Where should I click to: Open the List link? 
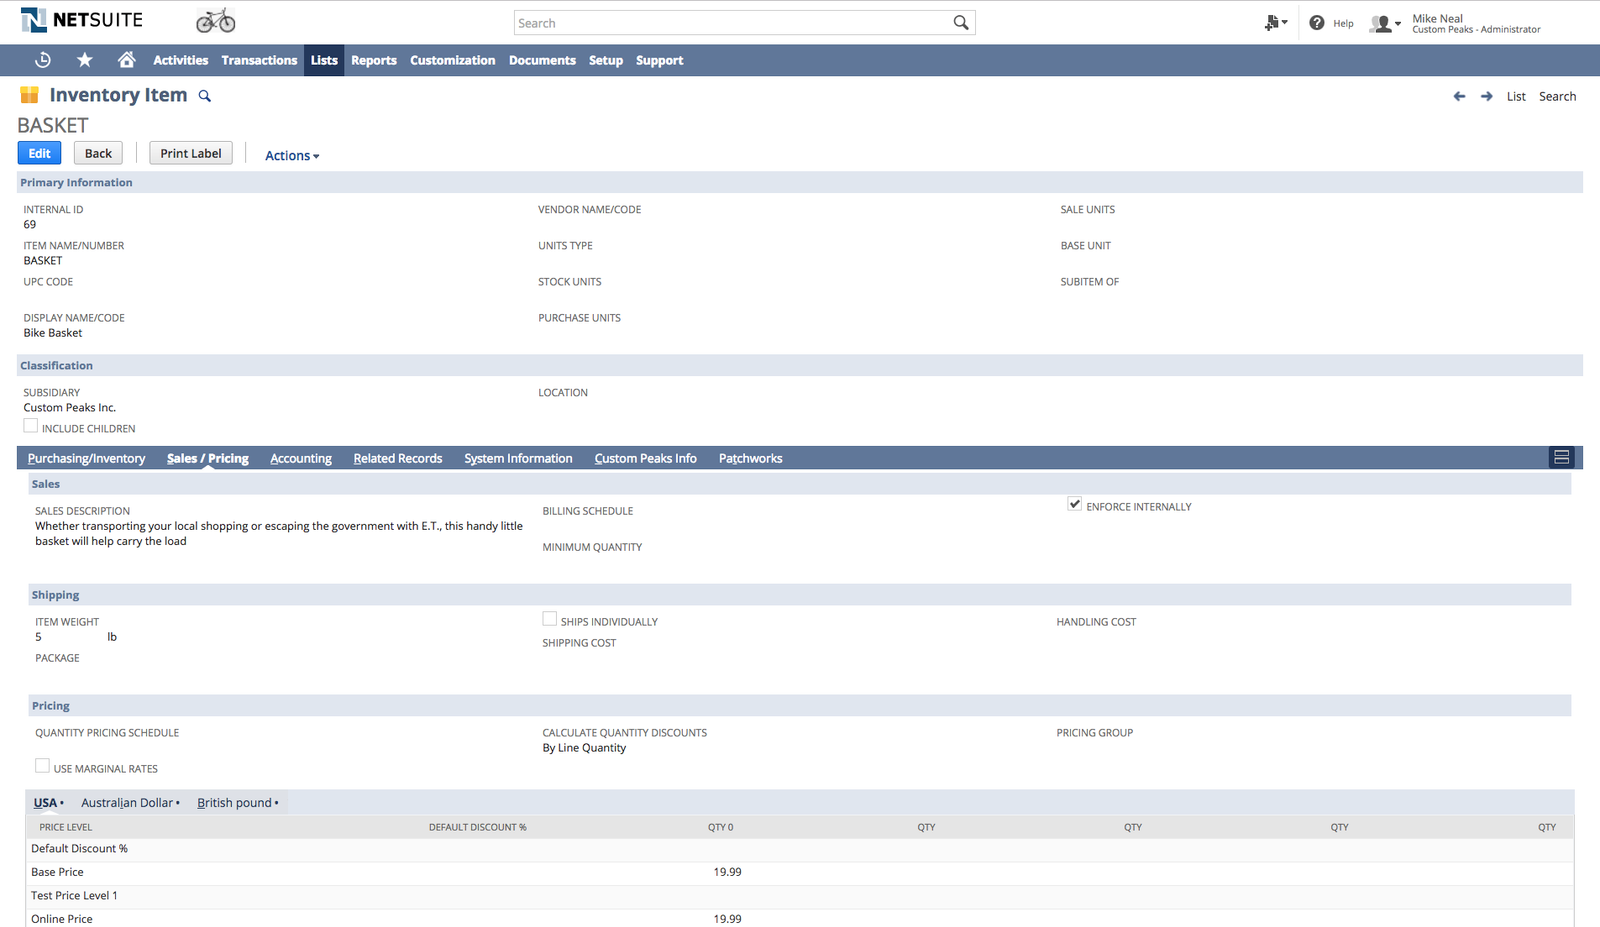pyautogui.click(x=1516, y=96)
